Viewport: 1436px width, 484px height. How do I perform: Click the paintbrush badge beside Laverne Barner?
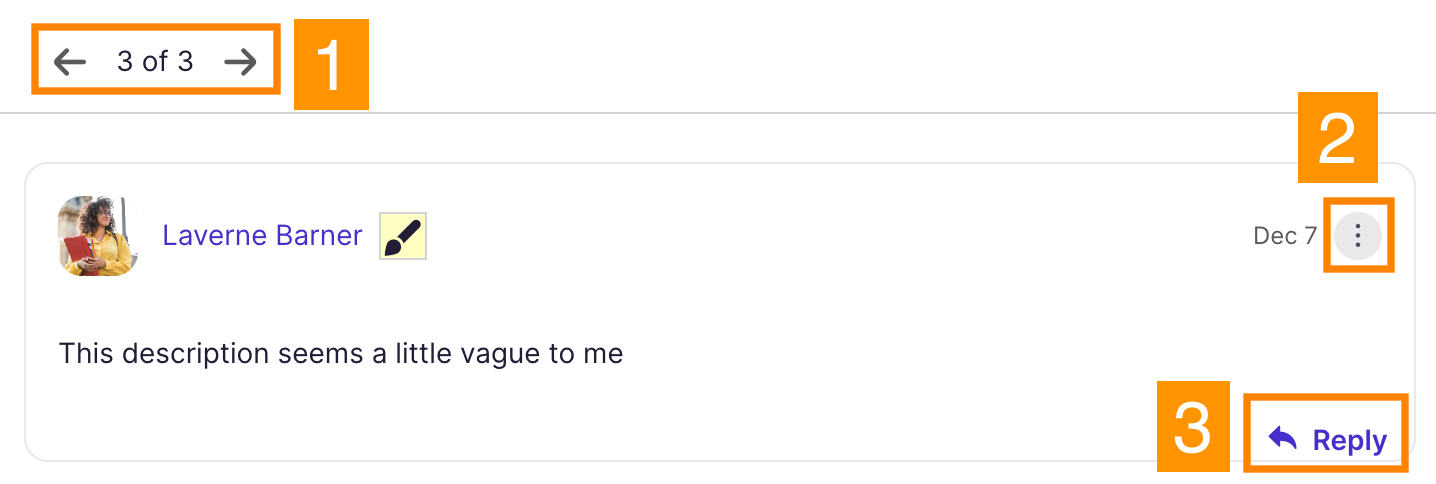coord(403,236)
